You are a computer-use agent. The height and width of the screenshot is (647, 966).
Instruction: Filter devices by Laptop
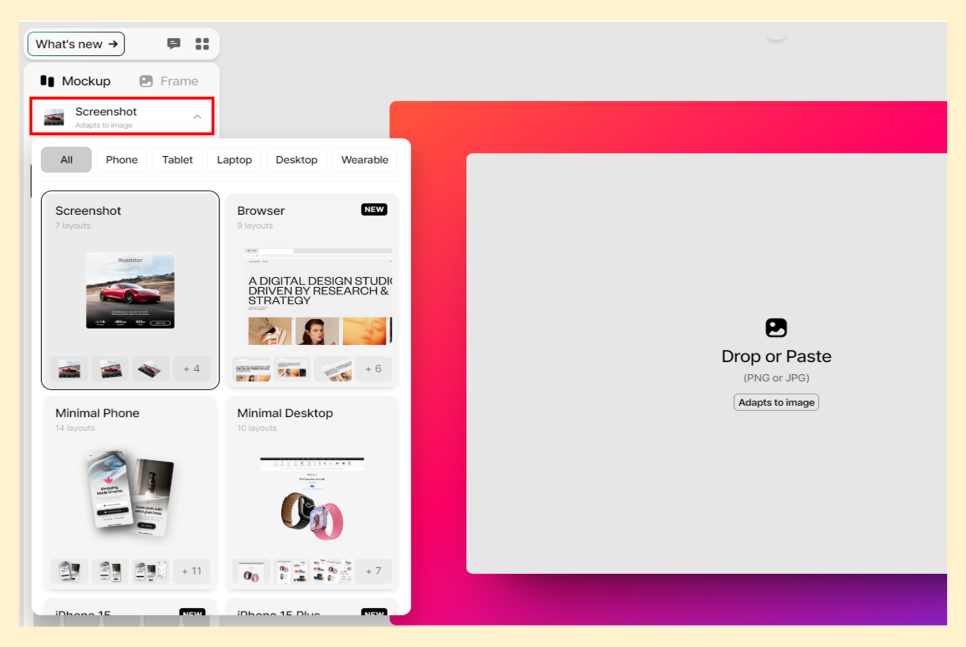(235, 160)
